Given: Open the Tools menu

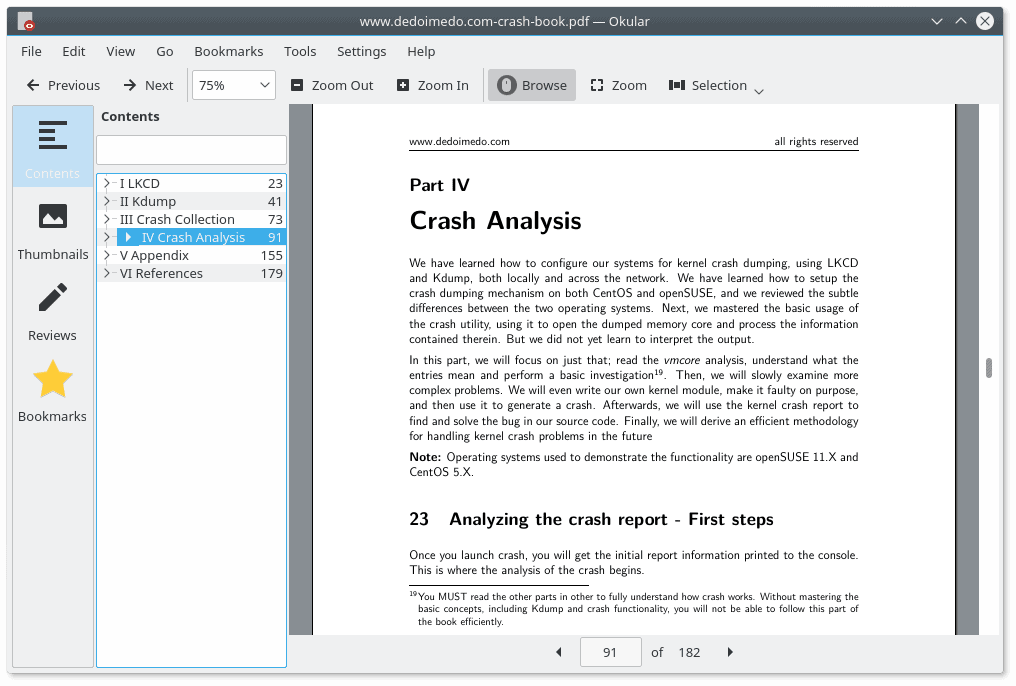Looking at the screenshot, I should [300, 51].
